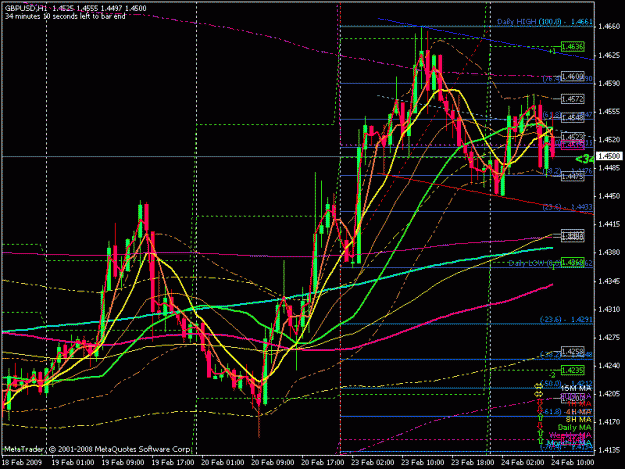625x469 pixels.
Task: Click the yellow sideways arrow beside 15M MA
Action: [x=539, y=386]
